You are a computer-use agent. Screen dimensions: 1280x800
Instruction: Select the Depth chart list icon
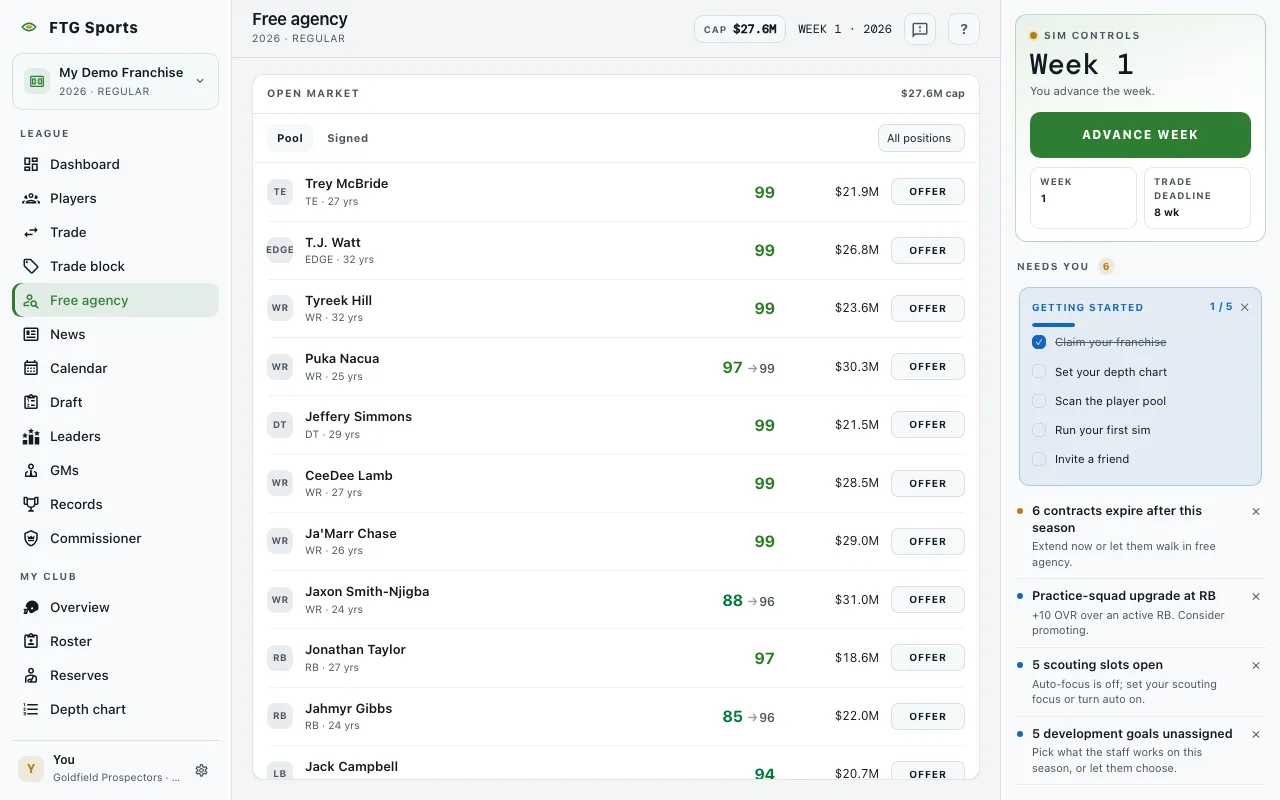[31, 709]
